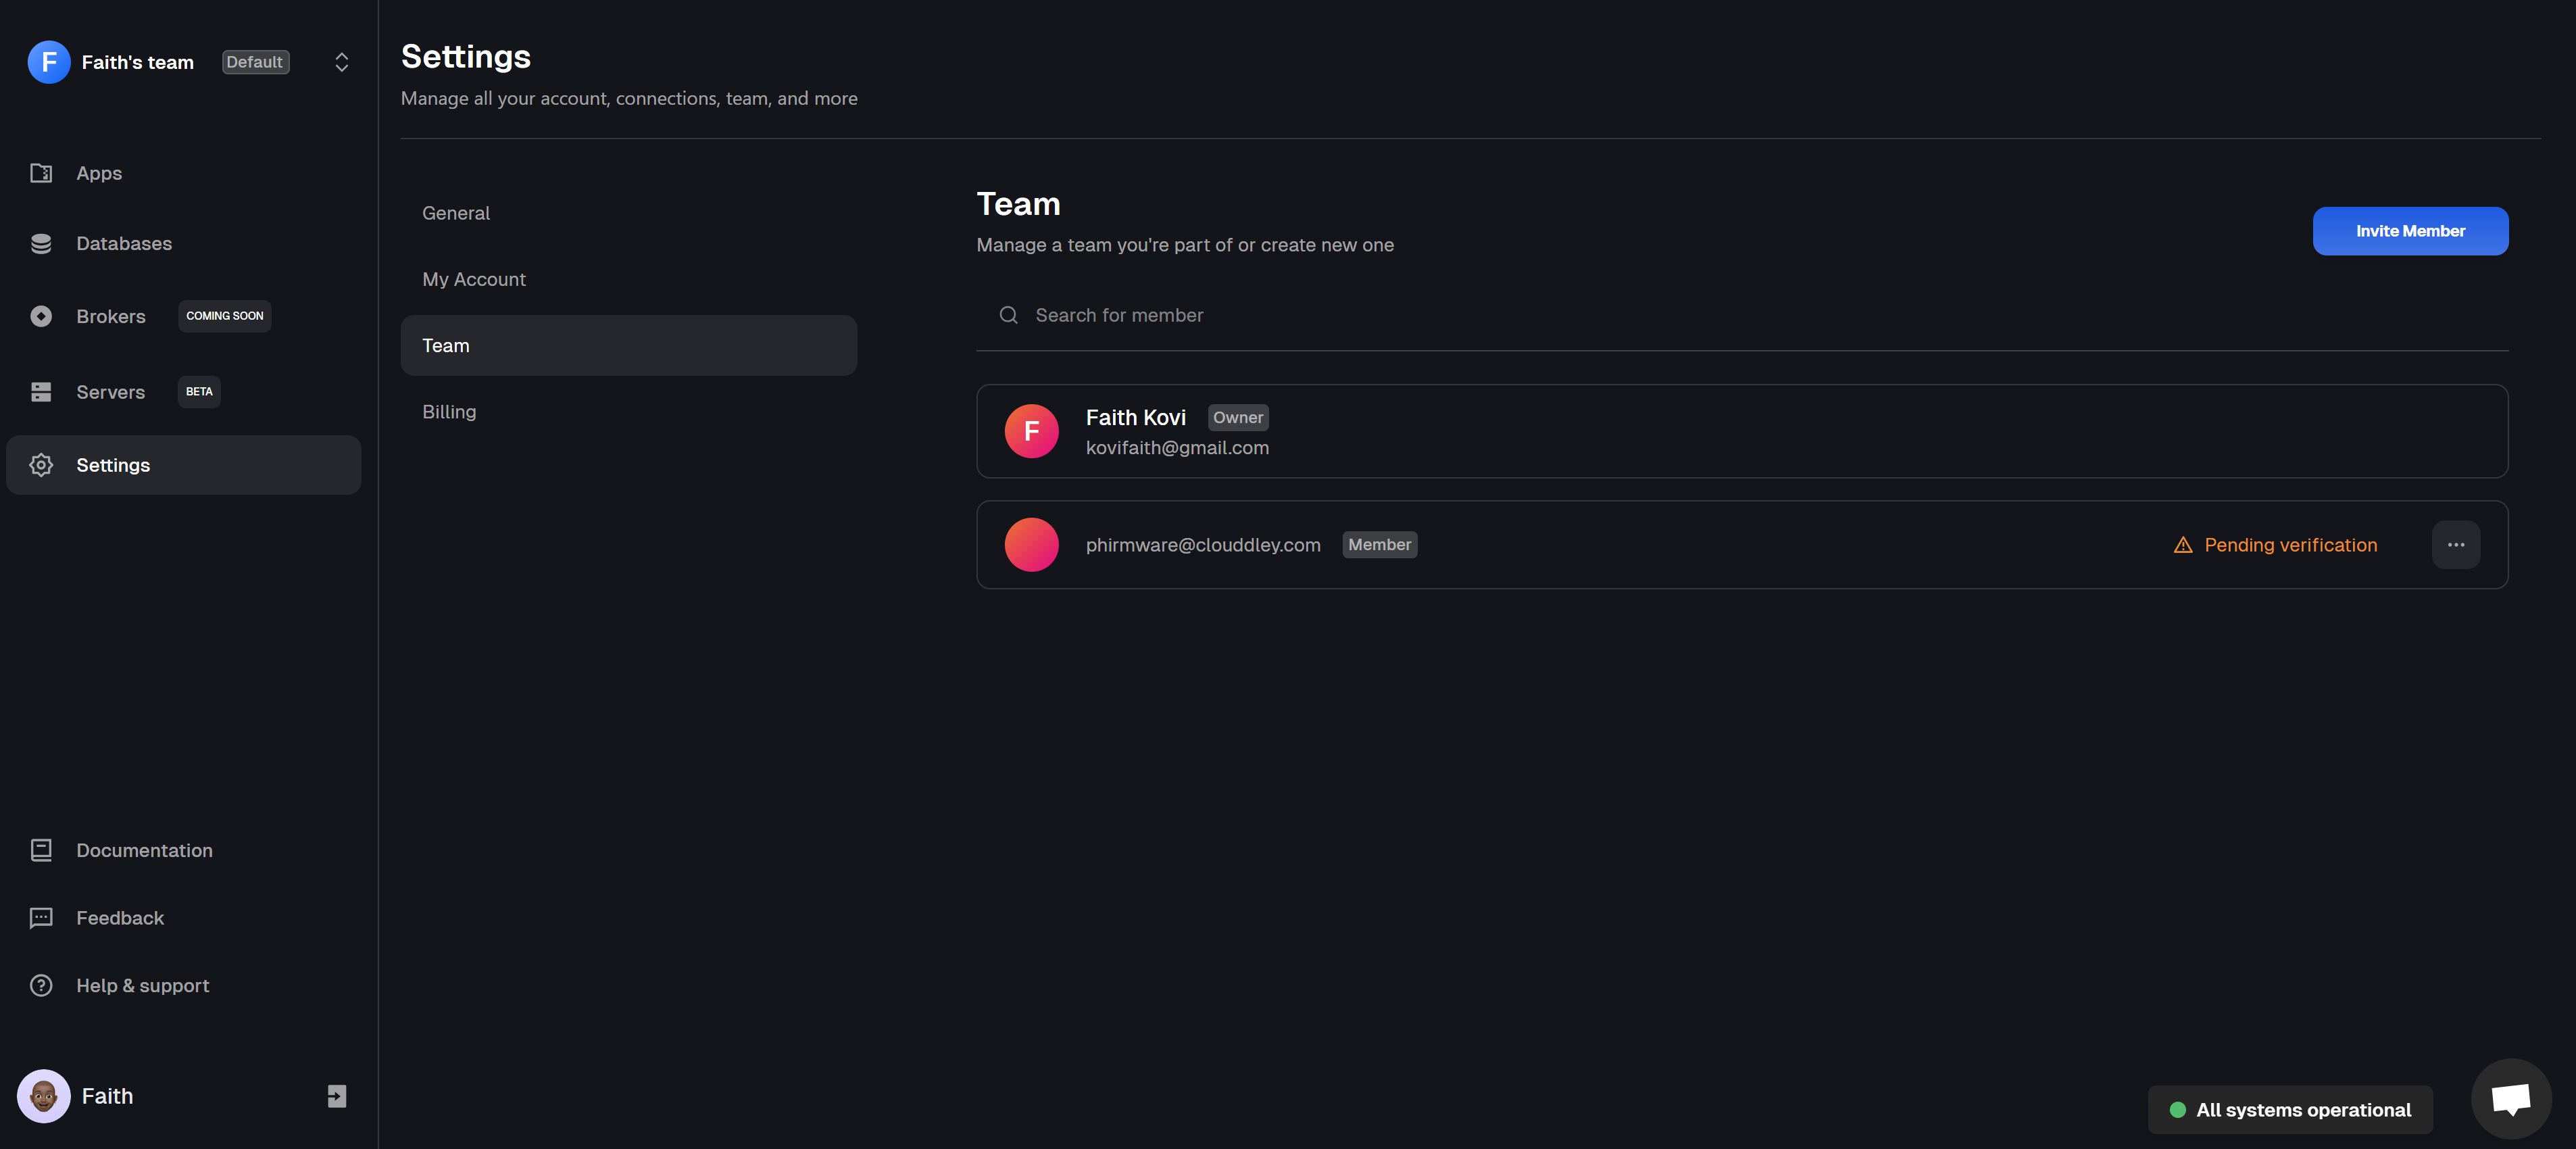2576x1149 pixels.
Task: Open Databases via its stack icon
Action: 41,244
